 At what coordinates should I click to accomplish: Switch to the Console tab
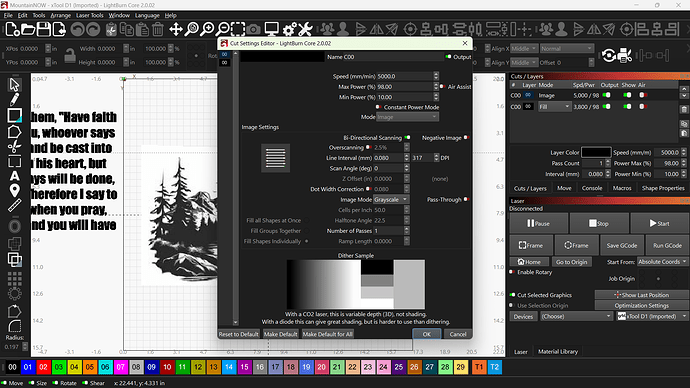[x=592, y=188]
